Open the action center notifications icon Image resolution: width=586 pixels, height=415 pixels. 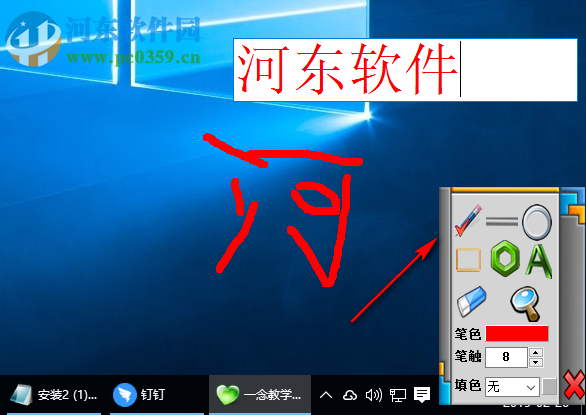tap(422, 394)
